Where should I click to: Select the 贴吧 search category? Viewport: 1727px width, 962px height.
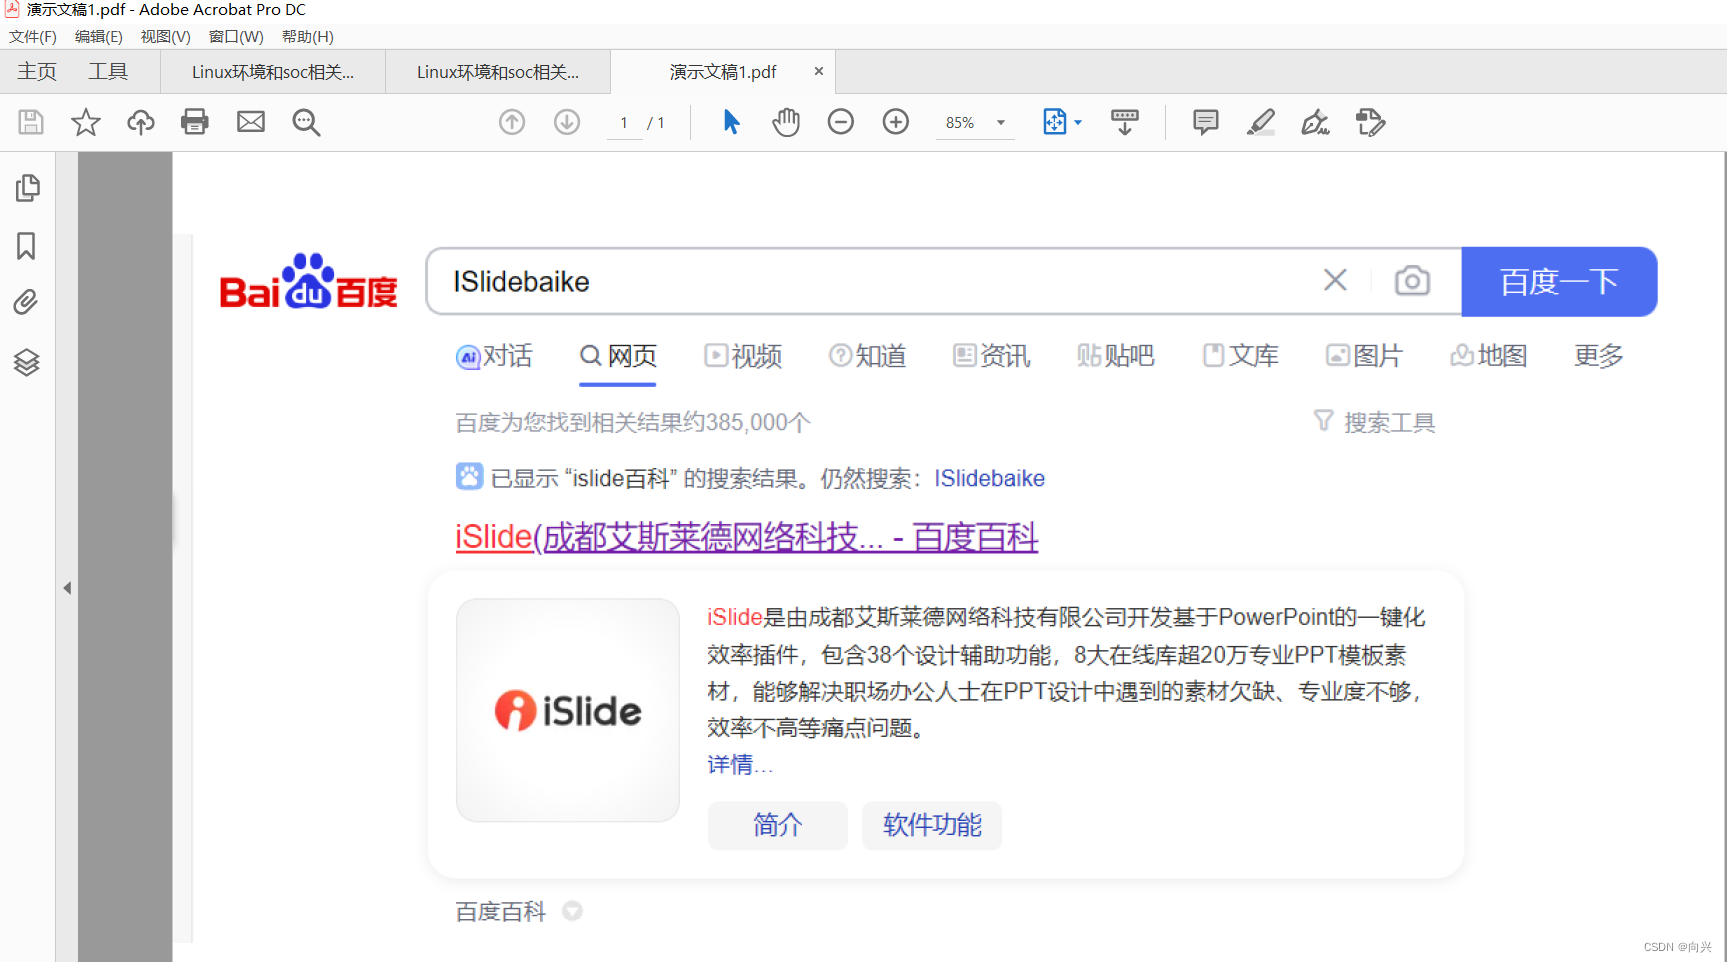pos(1116,356)
